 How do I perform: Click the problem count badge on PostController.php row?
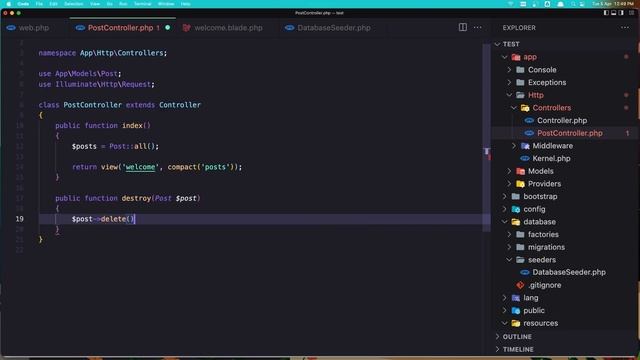tap(627, 133)
